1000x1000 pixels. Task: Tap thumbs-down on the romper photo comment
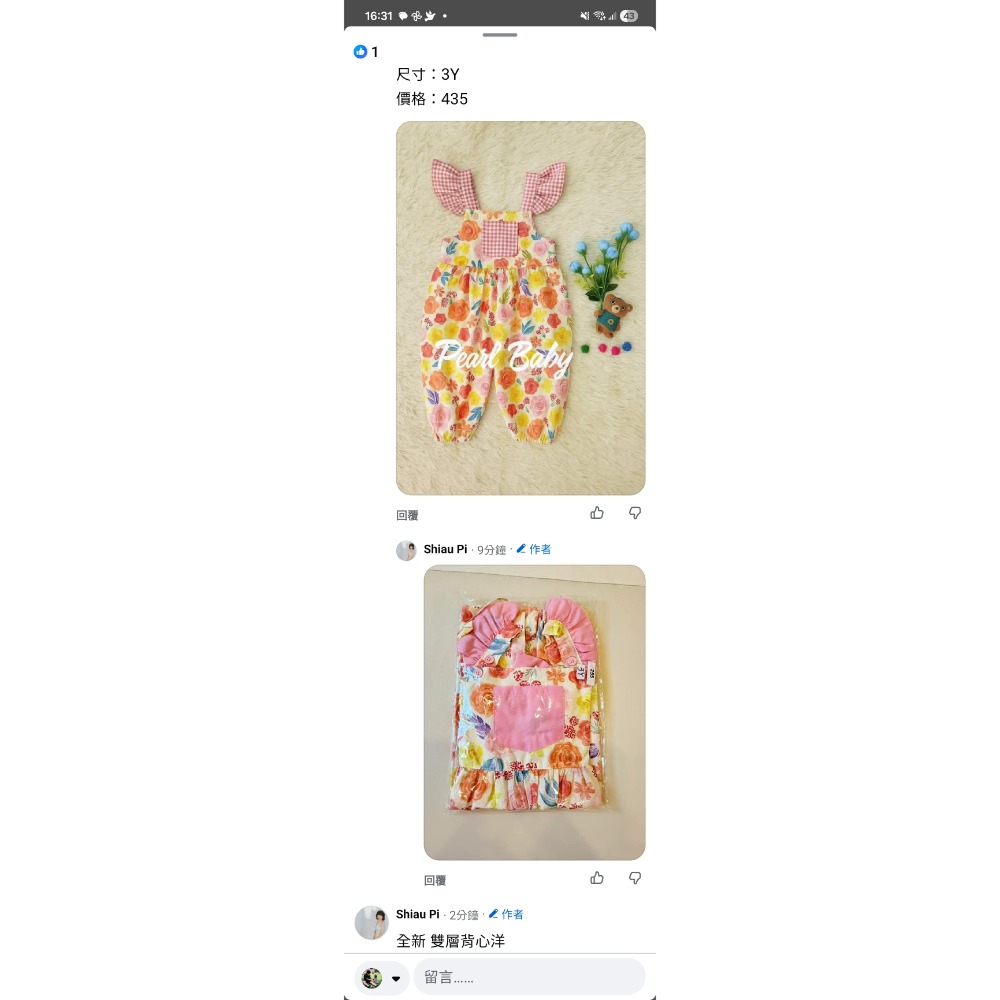(635, 513)
